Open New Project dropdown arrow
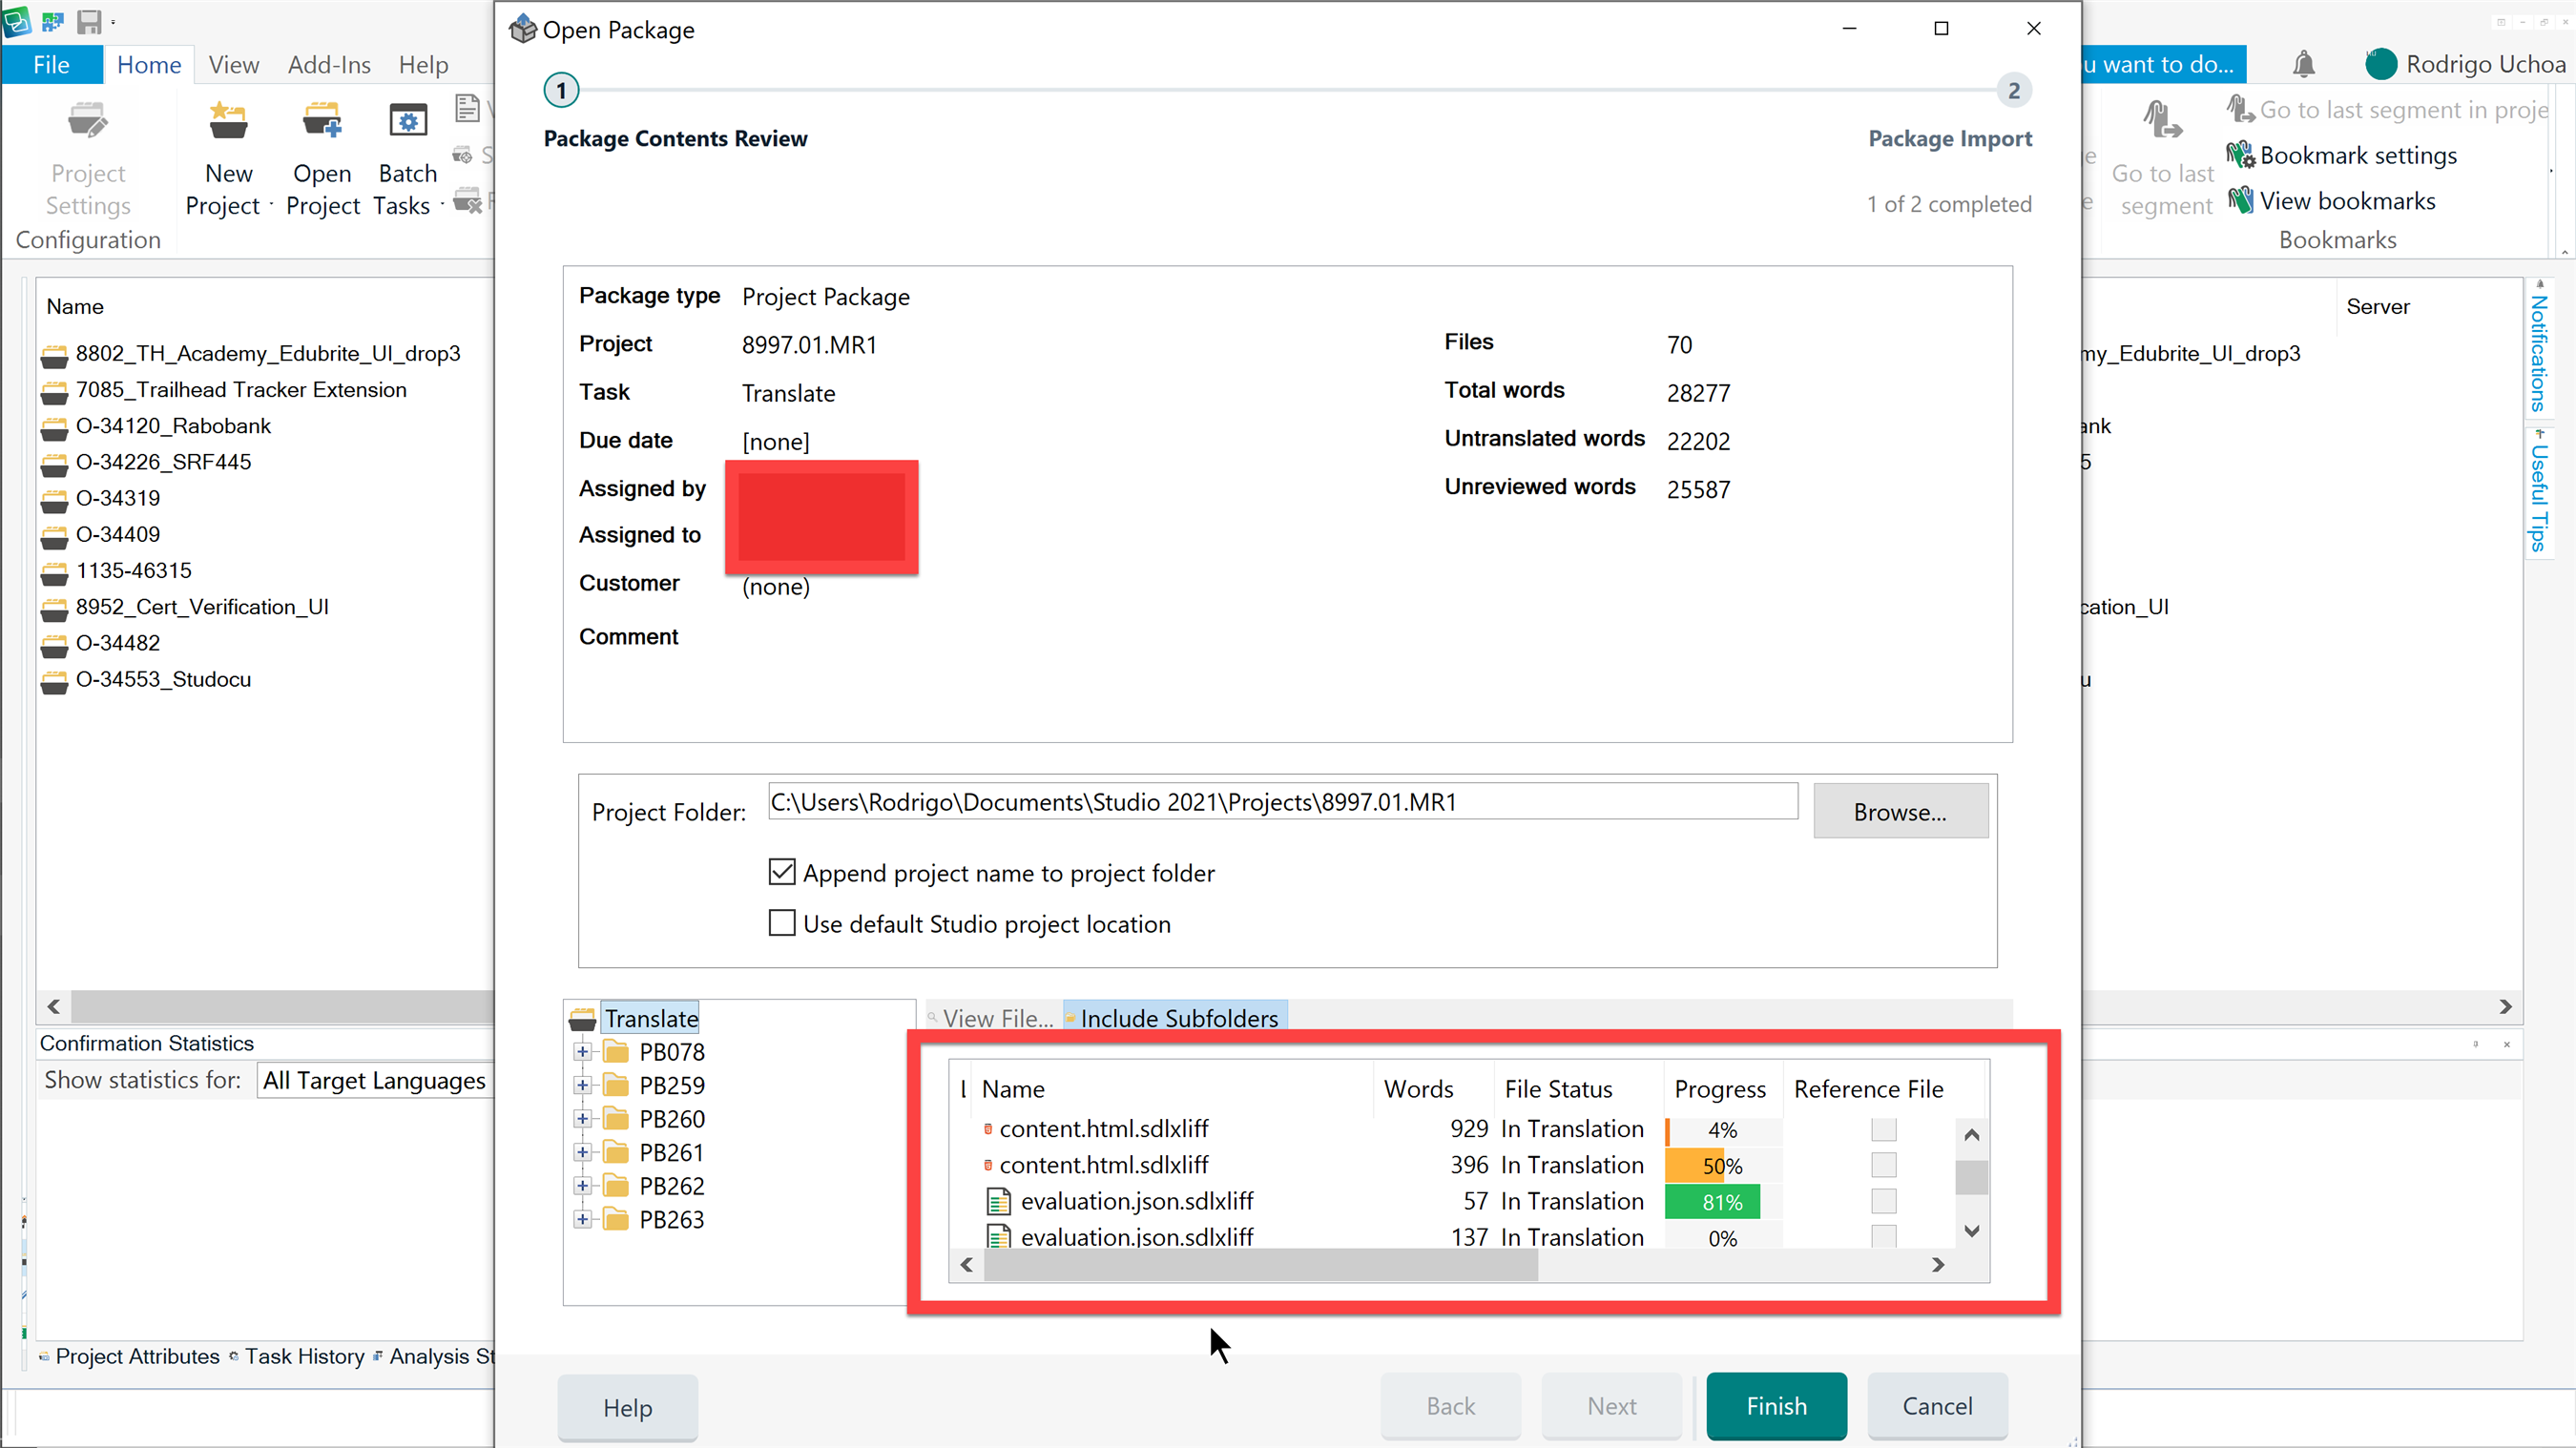The image size is (2576, 1448). pos(271,206)
